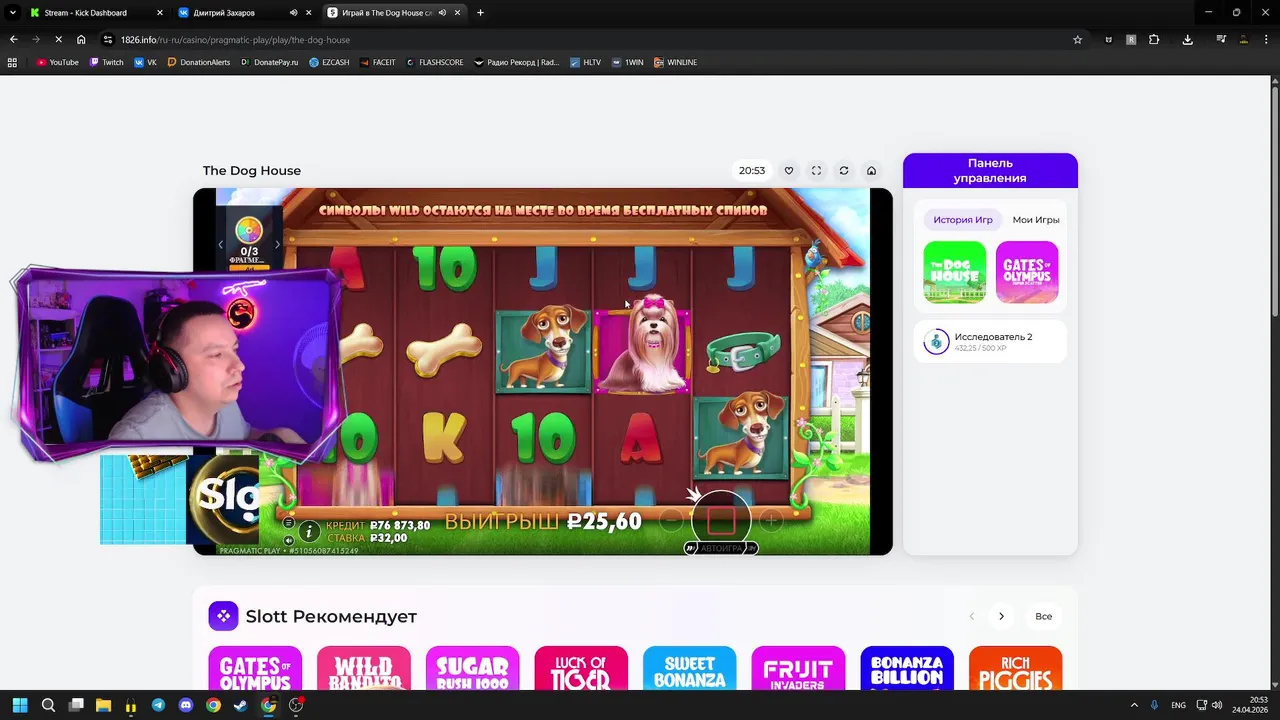The image size is (1280, 720).
Task: Open the WINLINE bookmark
Action: (x=675, y=62)
